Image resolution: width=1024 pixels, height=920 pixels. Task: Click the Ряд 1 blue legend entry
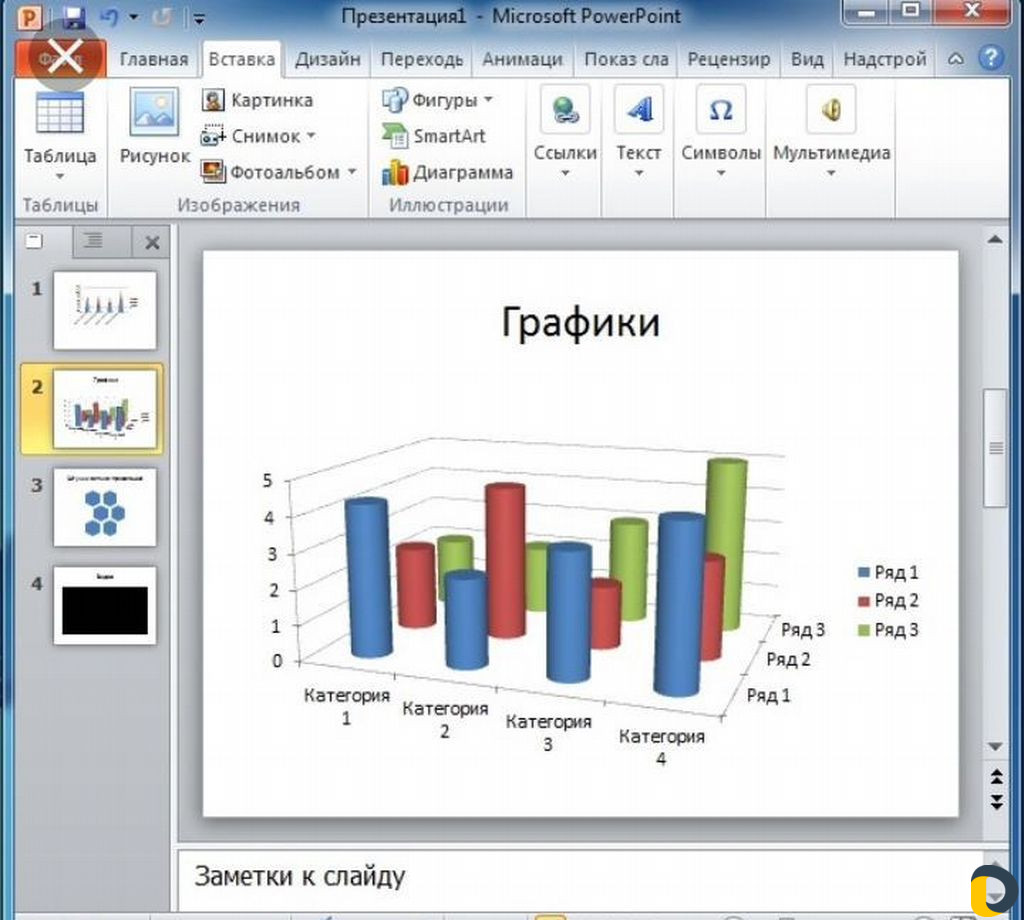tap(888, 573)
